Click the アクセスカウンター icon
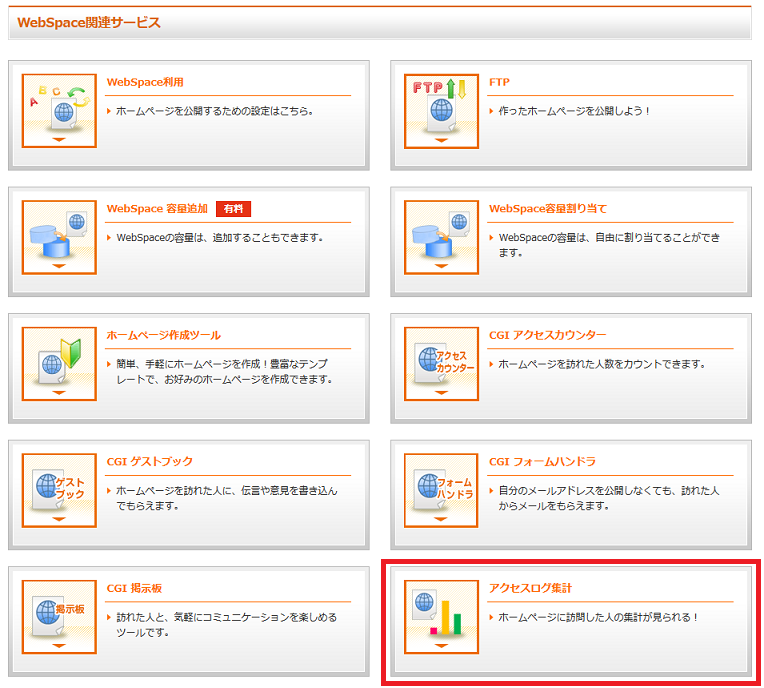This screenshot has height=688, width=764. coord(441,364)
